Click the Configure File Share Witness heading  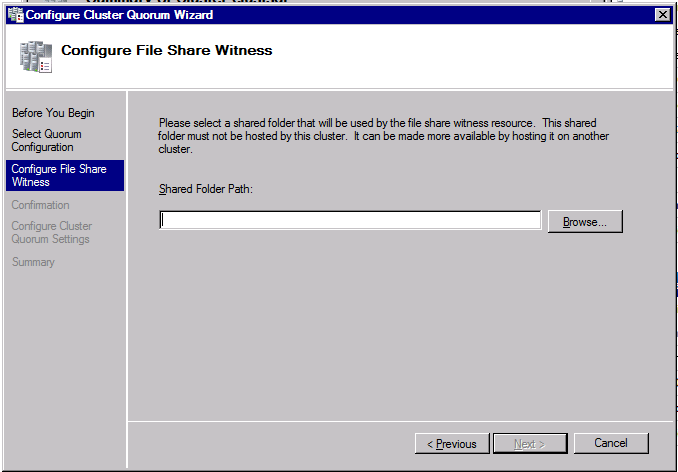tap(167, 50)
